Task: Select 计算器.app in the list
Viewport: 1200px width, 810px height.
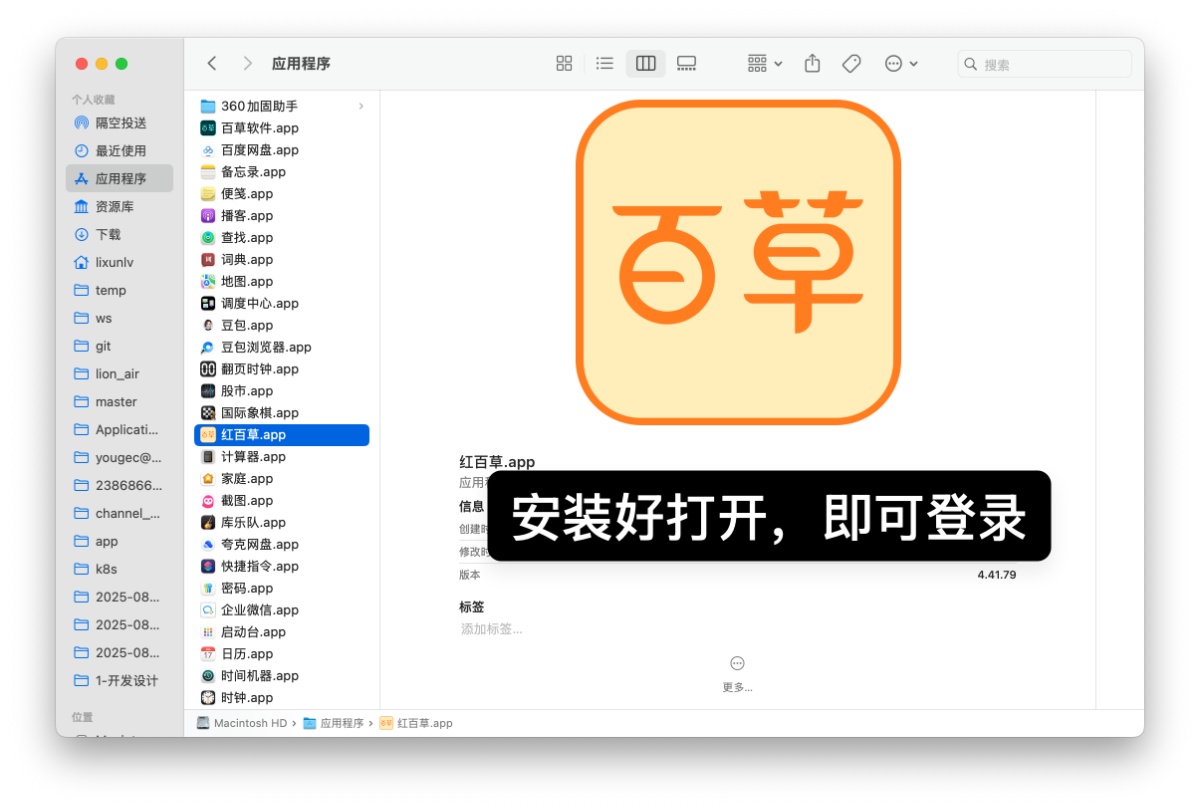Action: point(282,457)
